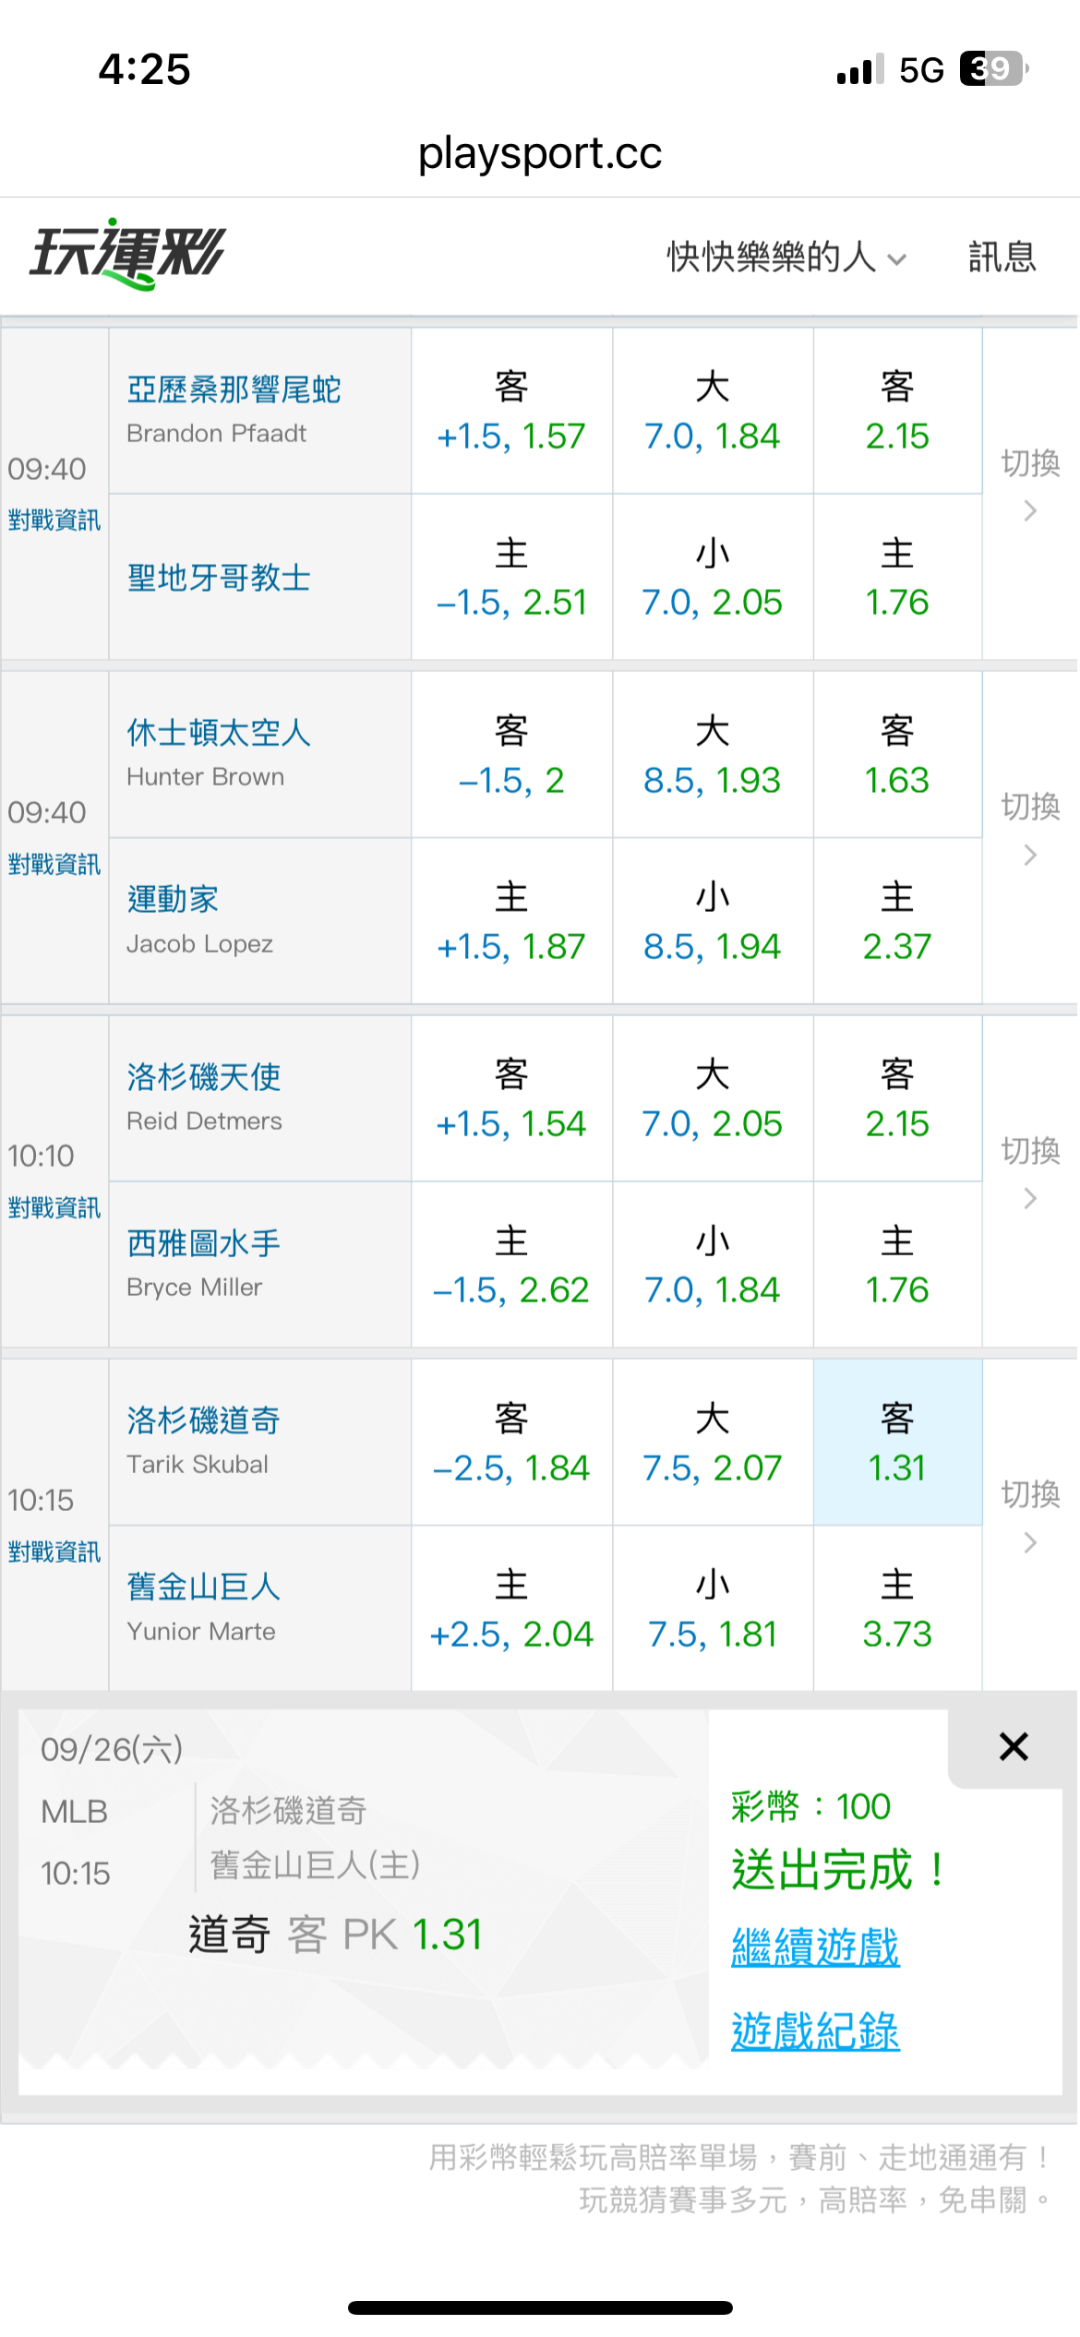Tap 切換 chevron for Dodgers game

[x=1030, y=1543]
